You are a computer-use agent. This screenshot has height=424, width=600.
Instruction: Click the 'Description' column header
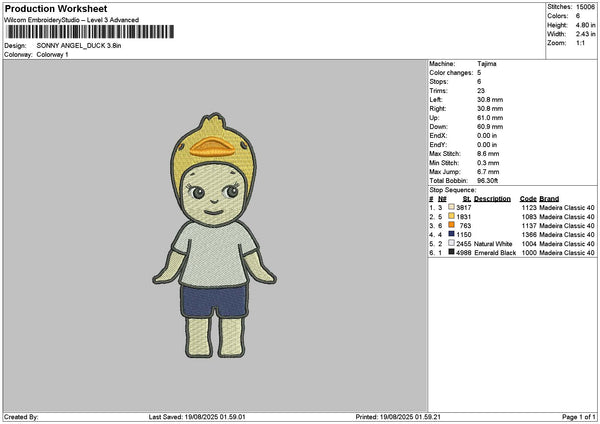tap(492, 199)
